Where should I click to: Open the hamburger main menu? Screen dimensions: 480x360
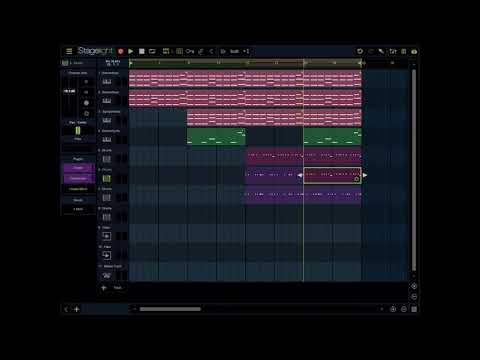tap(69, 51)
